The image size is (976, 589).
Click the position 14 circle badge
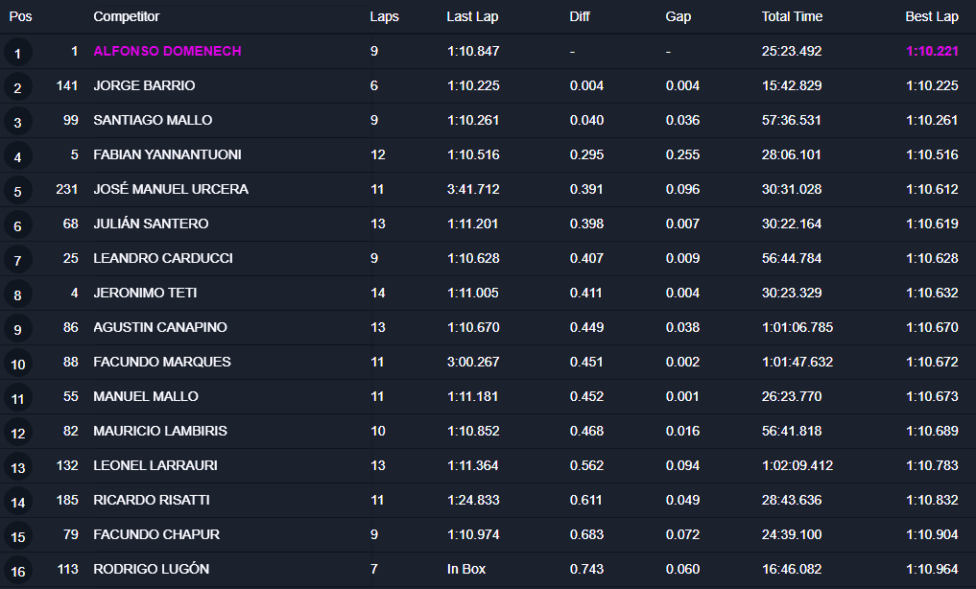17,502
